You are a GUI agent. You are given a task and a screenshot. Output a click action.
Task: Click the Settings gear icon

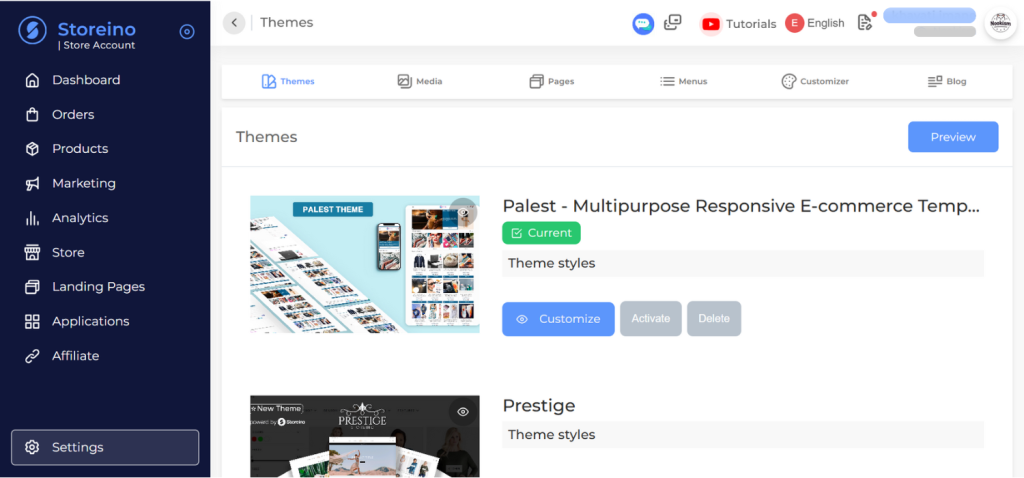tap(32, 447)
